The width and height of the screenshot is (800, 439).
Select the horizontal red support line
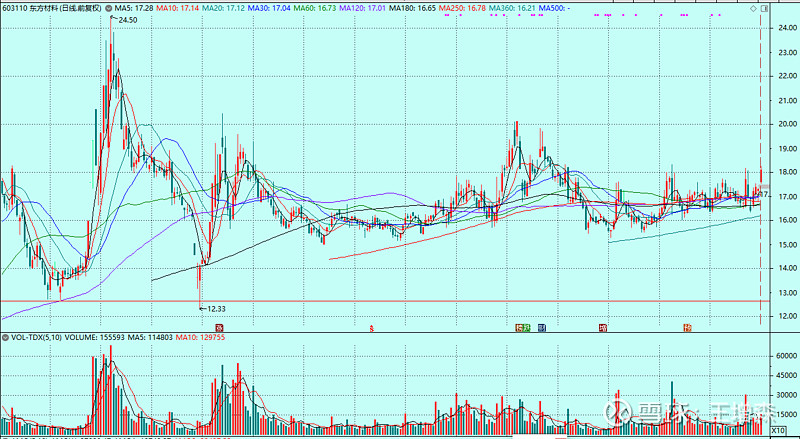383,301
